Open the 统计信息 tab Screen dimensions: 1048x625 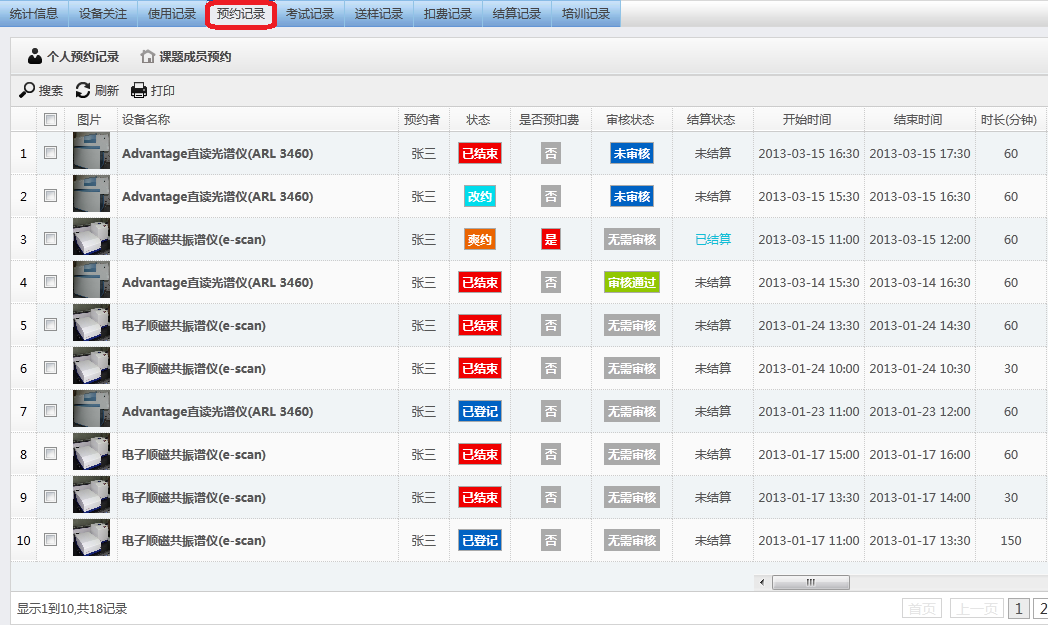tap(34, 14)
